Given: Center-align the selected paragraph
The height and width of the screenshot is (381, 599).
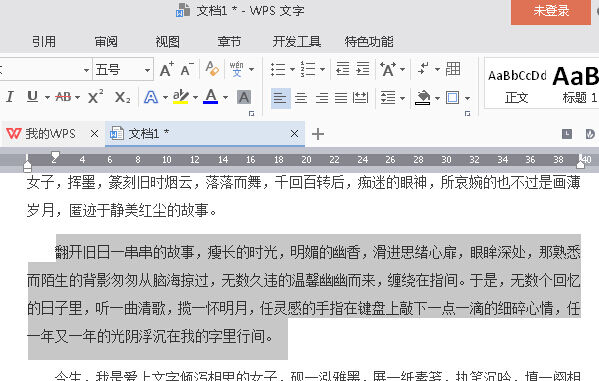Looking at the screenshot, I should point(301,98).
